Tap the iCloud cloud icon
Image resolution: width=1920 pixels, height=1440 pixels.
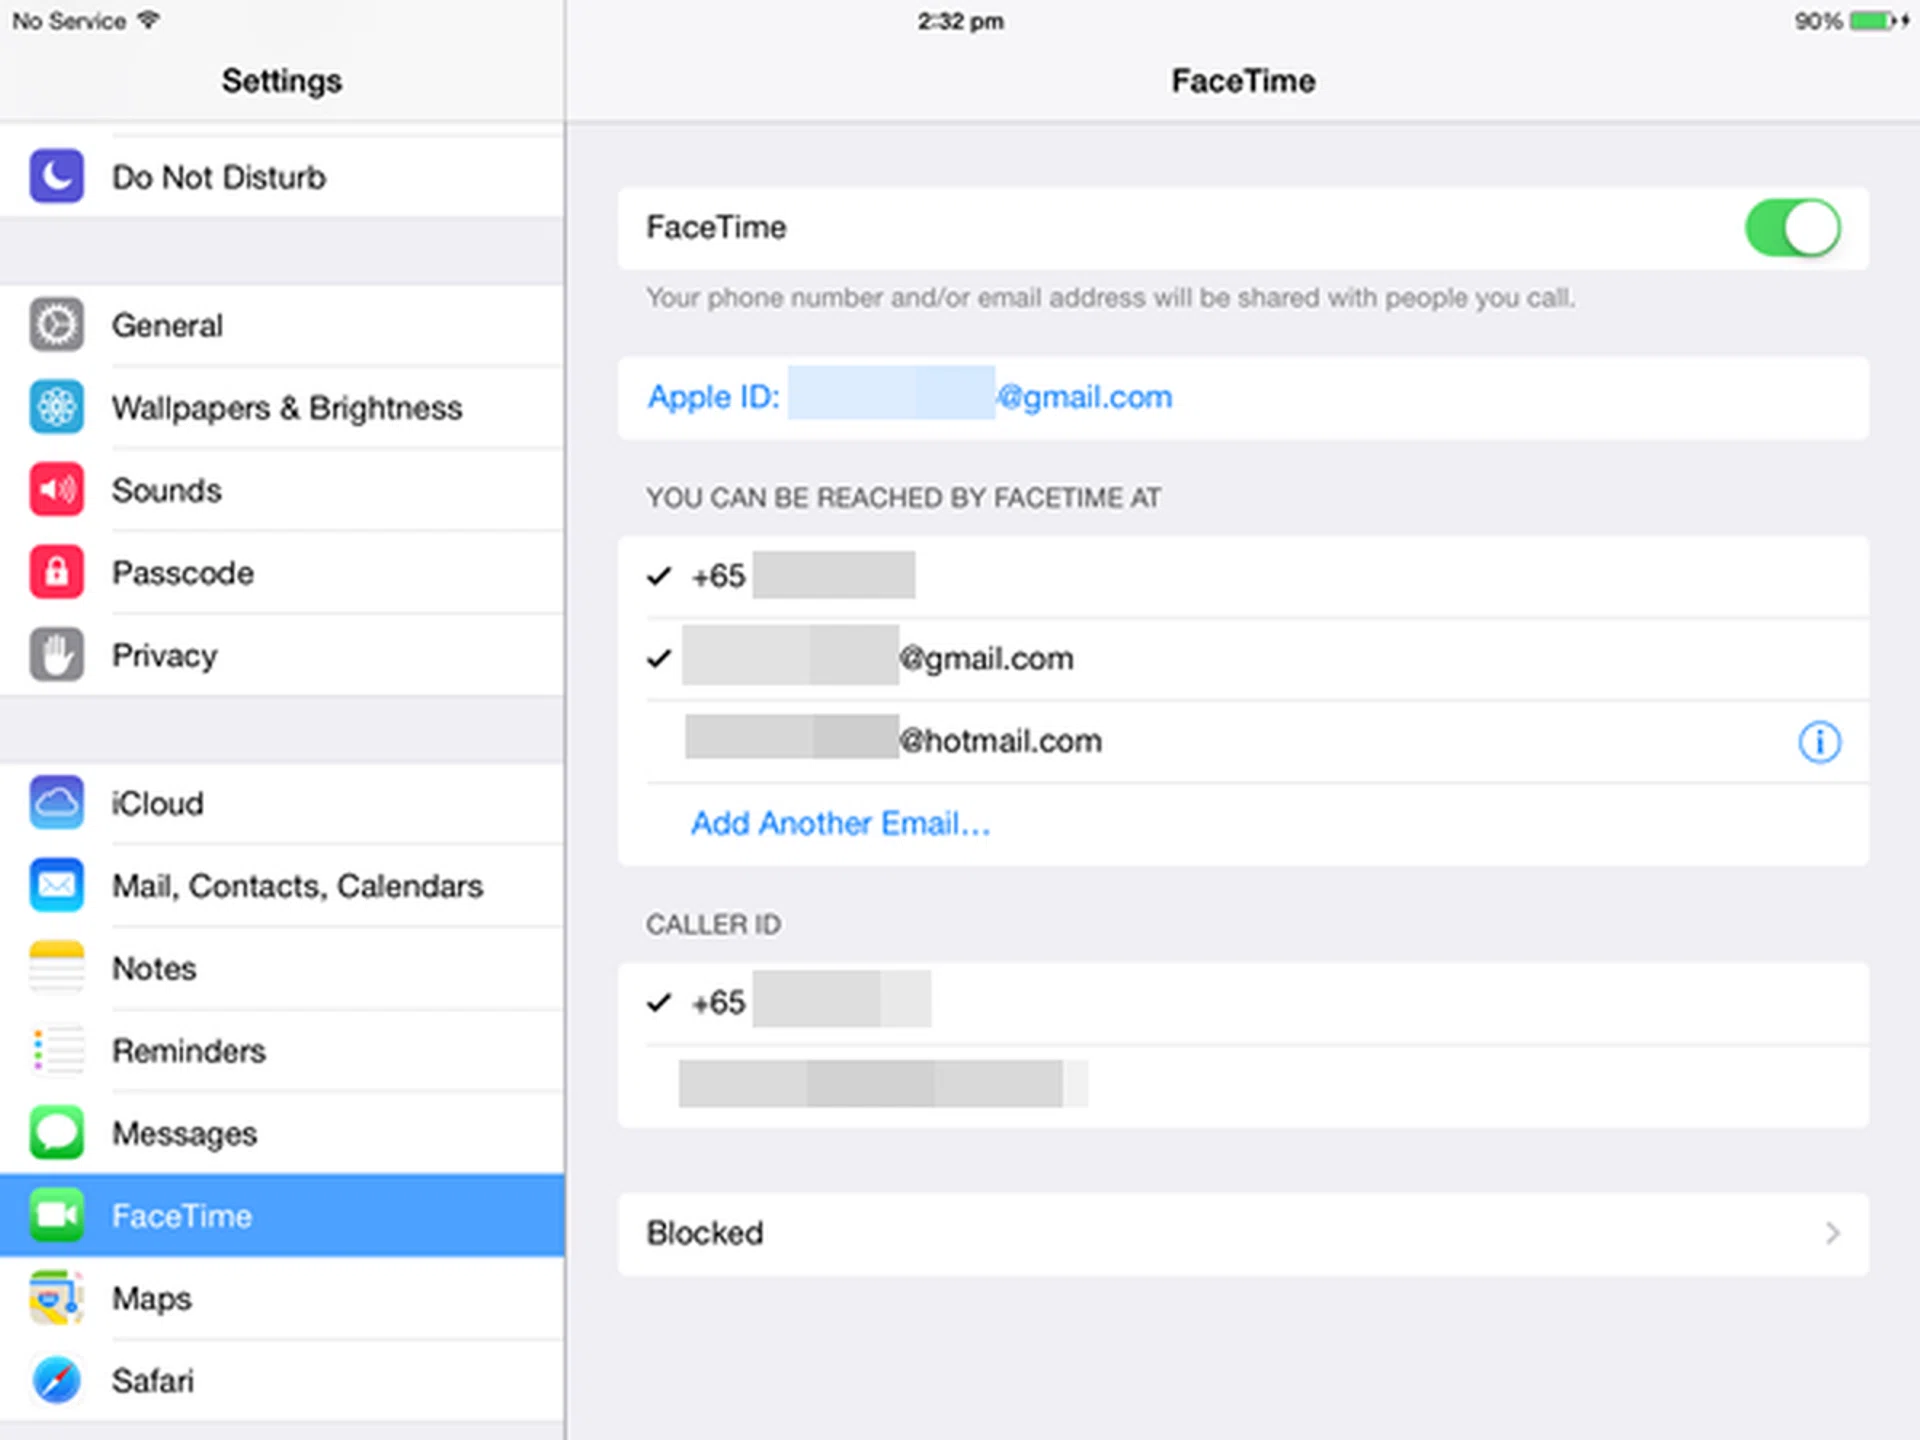click(56, 803)
